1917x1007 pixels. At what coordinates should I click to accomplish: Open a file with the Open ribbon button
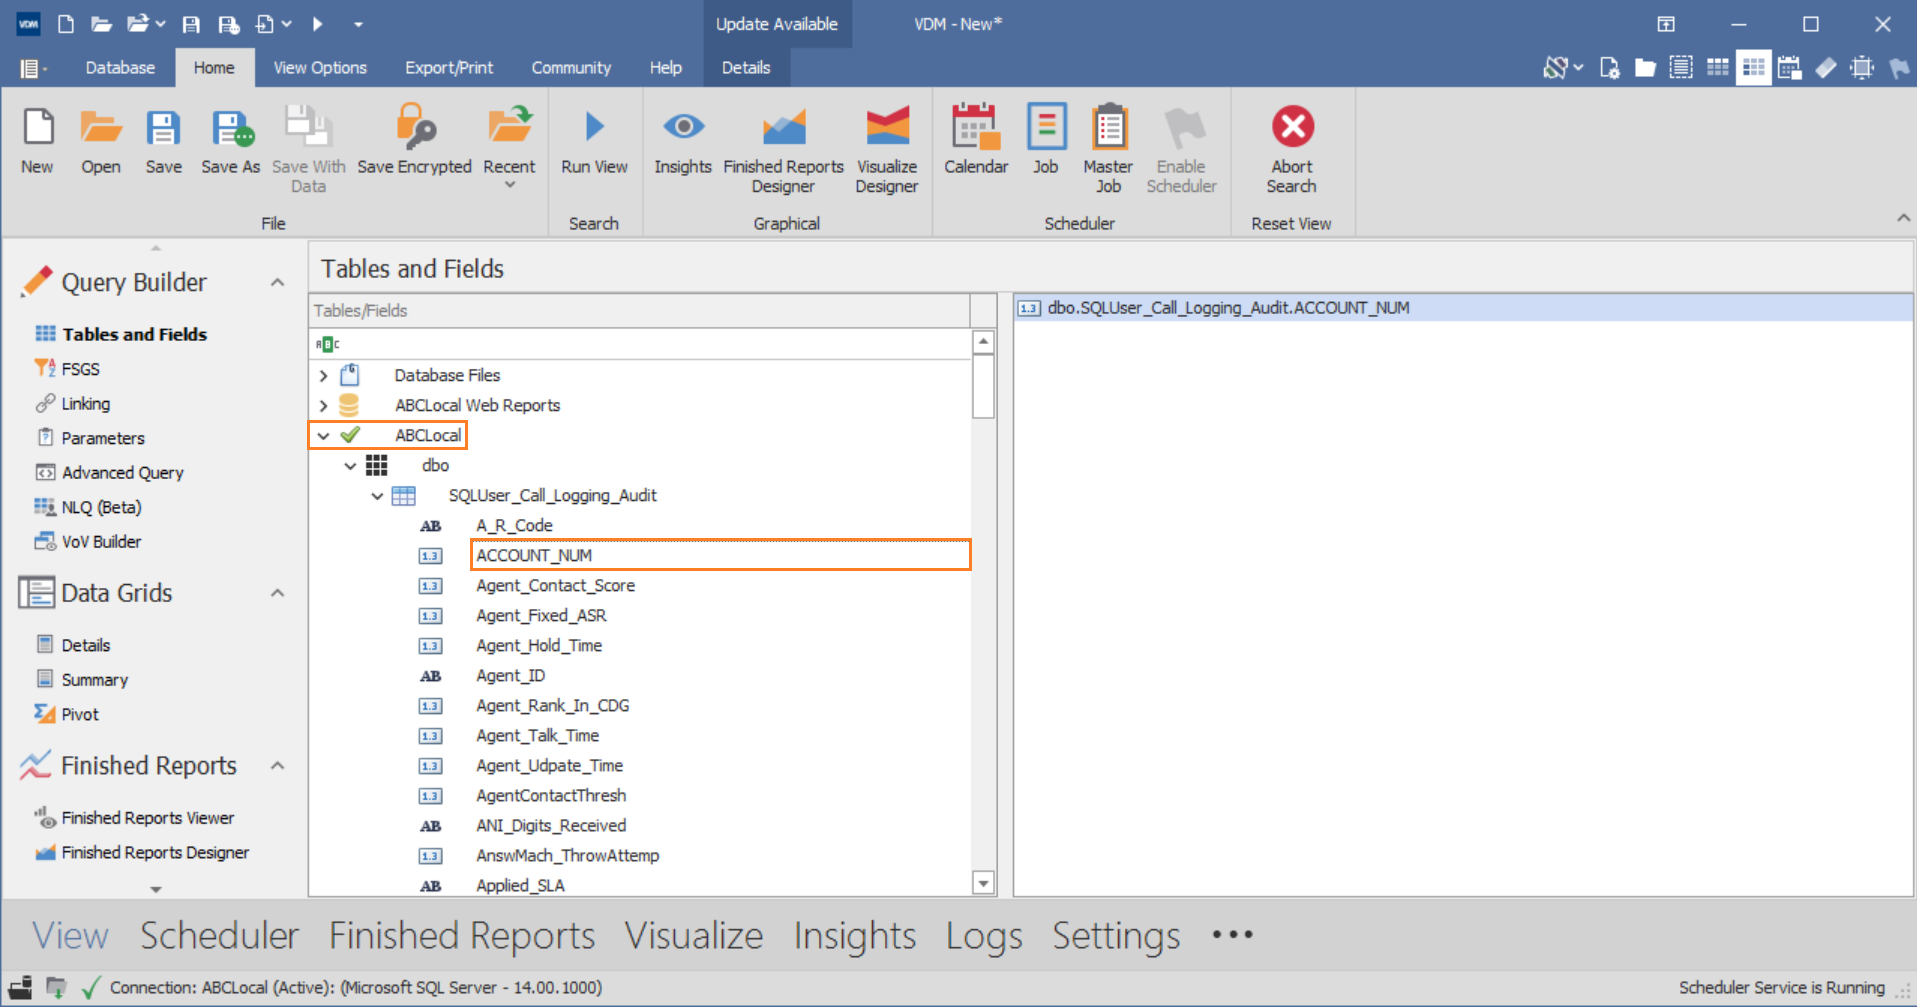click(x=101, y=143)
